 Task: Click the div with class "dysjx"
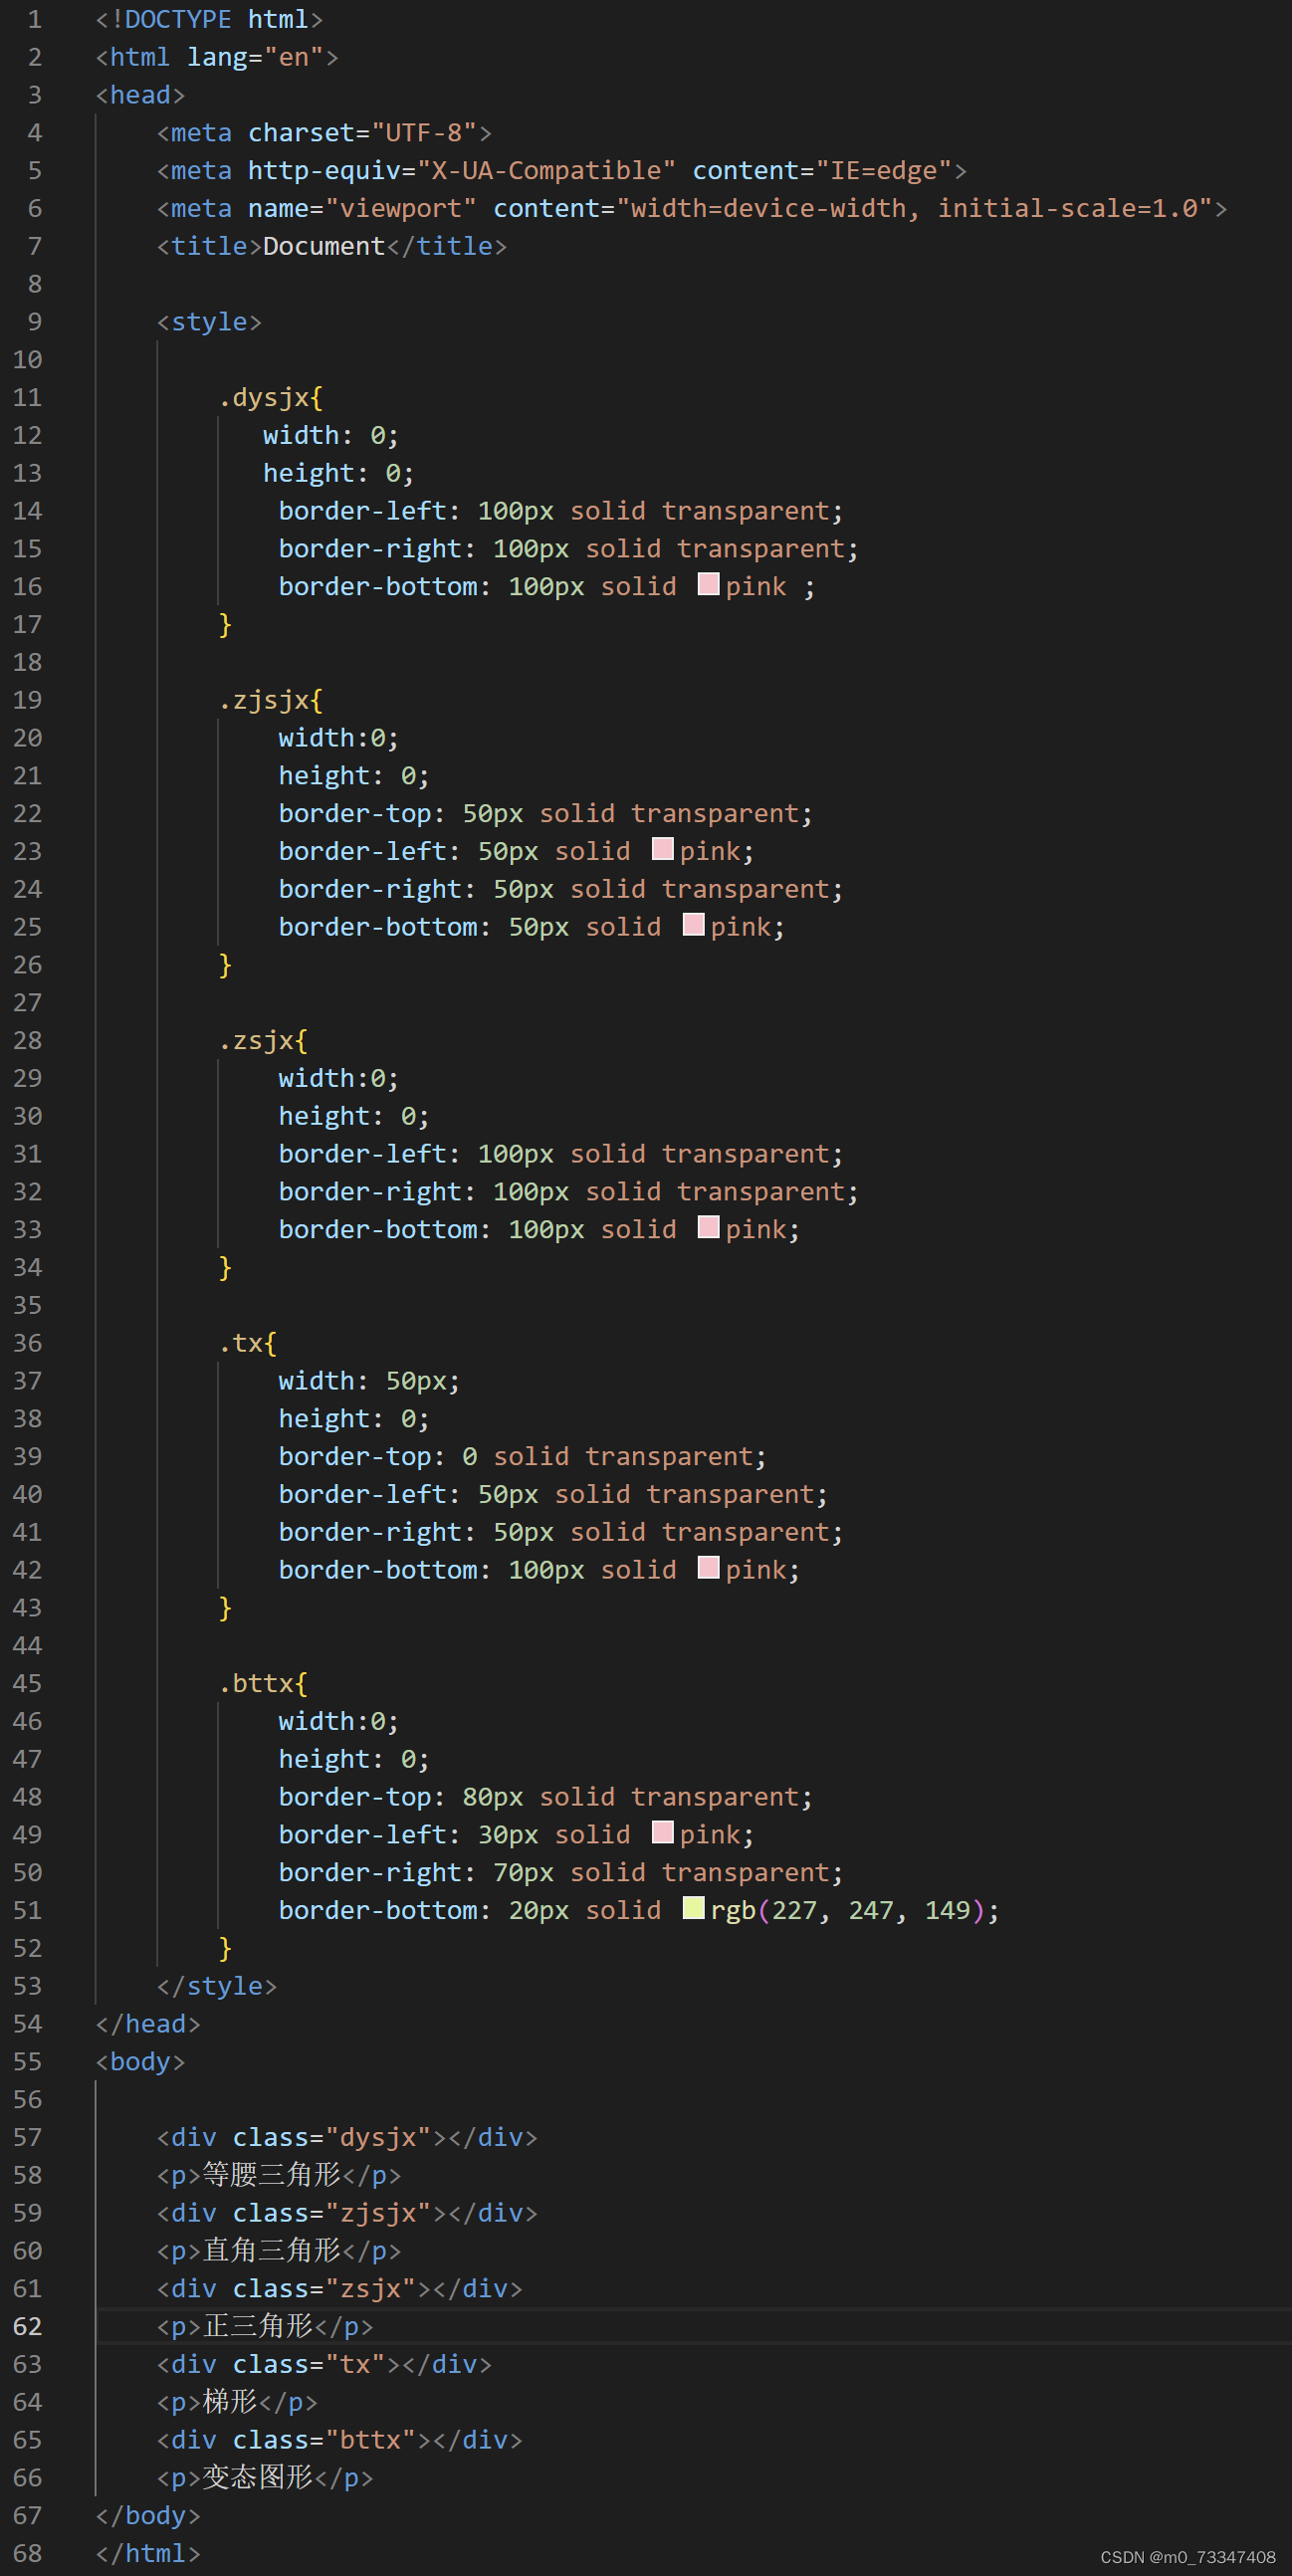[x=347, y=2137]
